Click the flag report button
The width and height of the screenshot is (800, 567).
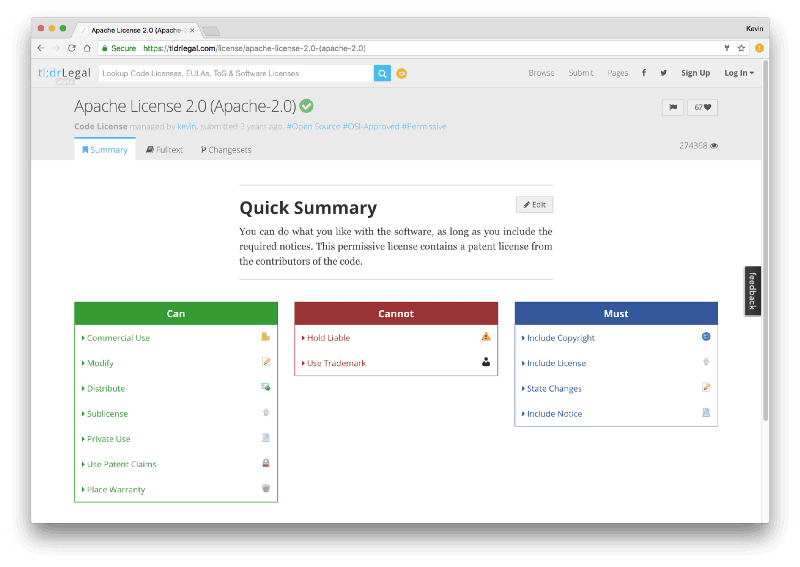tap(671, 107)
